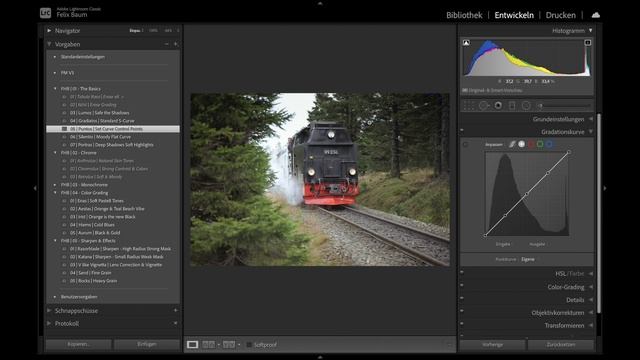The height and width of the screenshot is (360, 640).
Task: Click the Kopieren button
Action: click(78, 344)
